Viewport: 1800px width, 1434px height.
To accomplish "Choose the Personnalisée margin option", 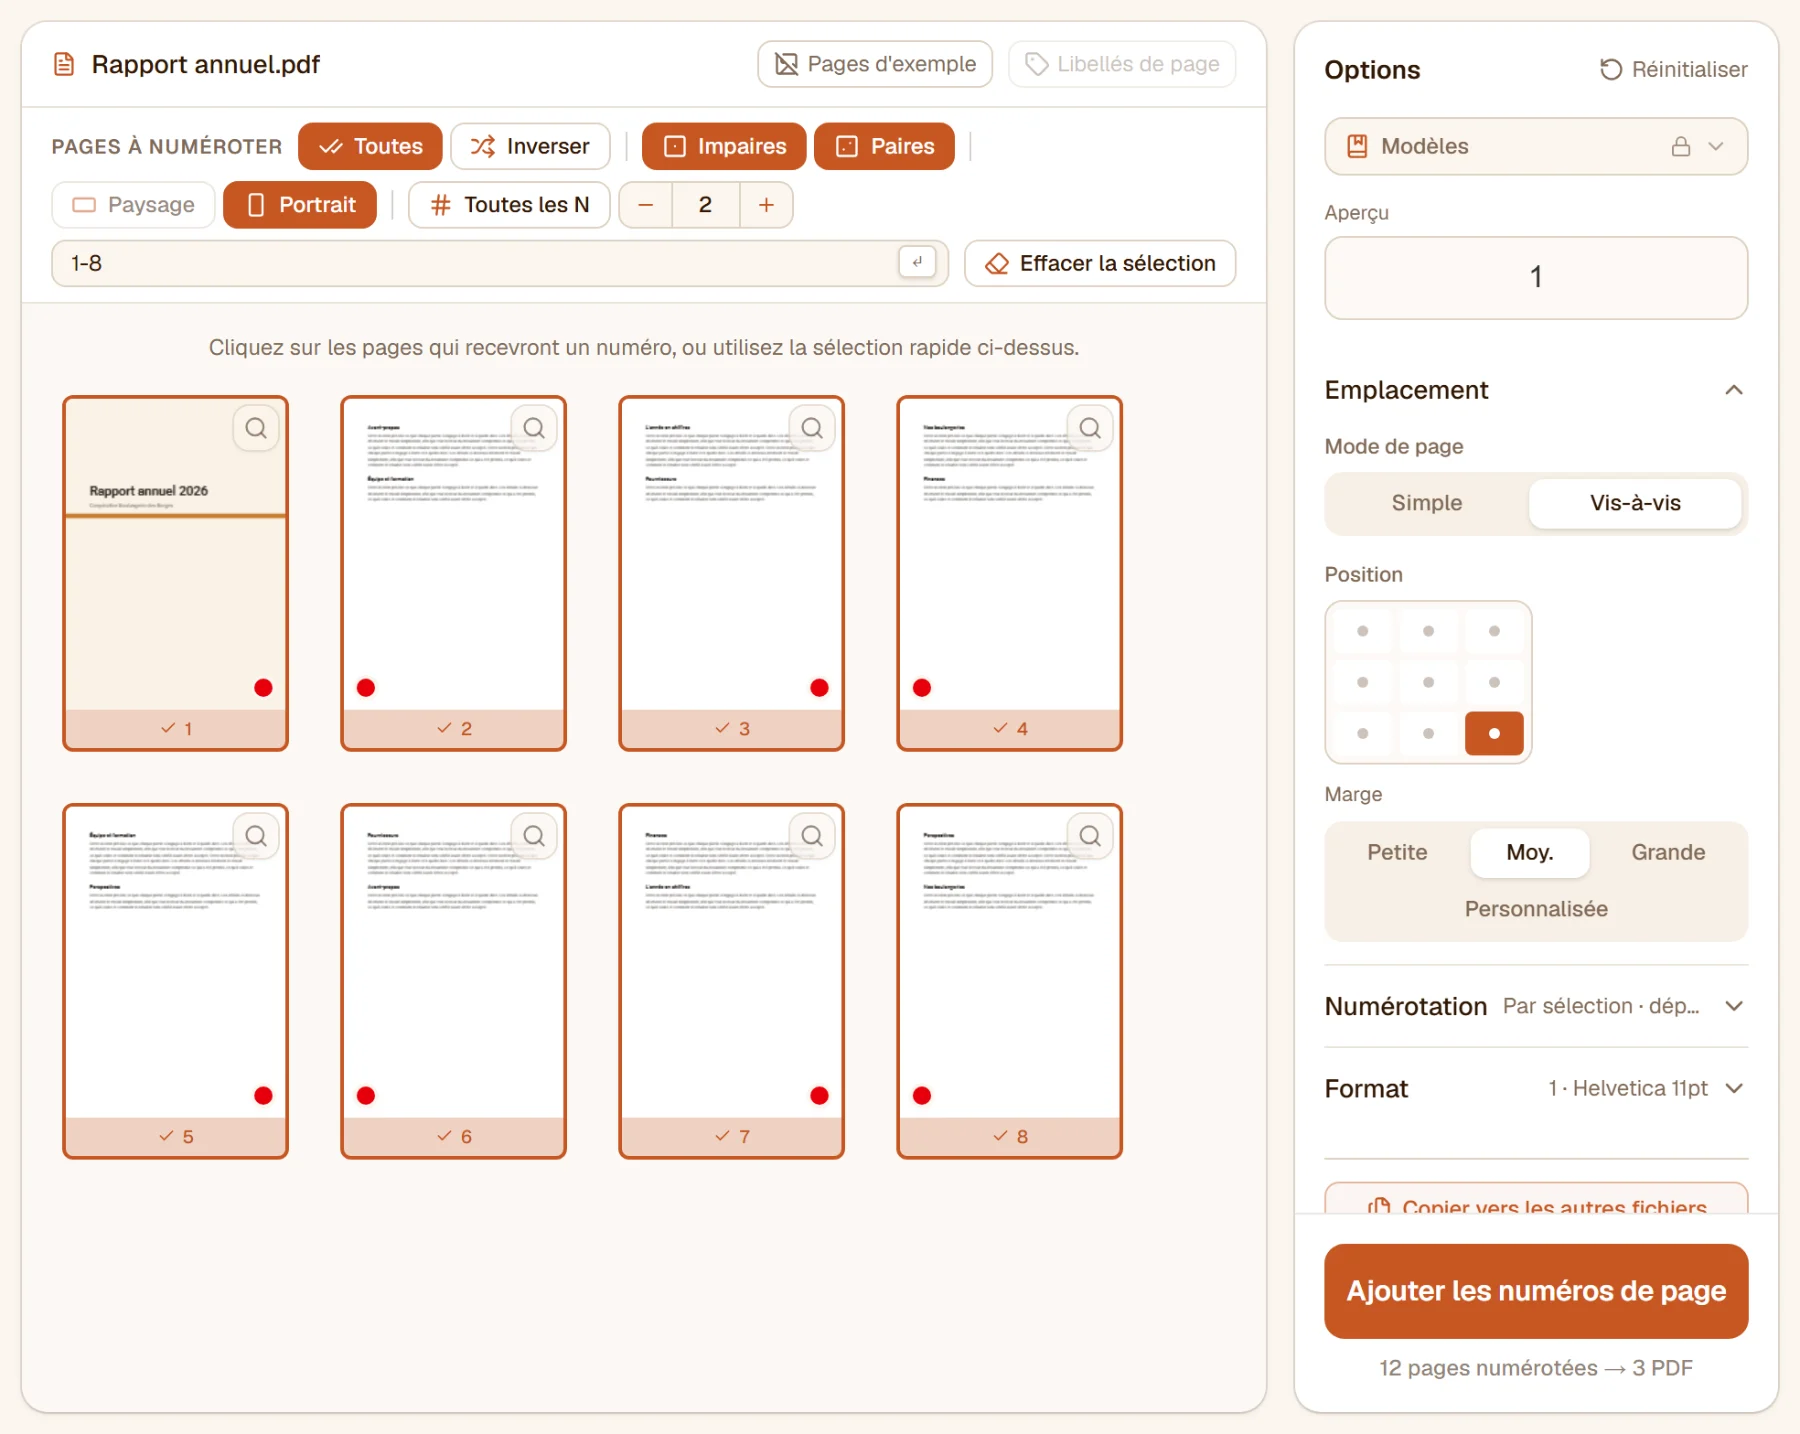I will [x=1536, y=909].
